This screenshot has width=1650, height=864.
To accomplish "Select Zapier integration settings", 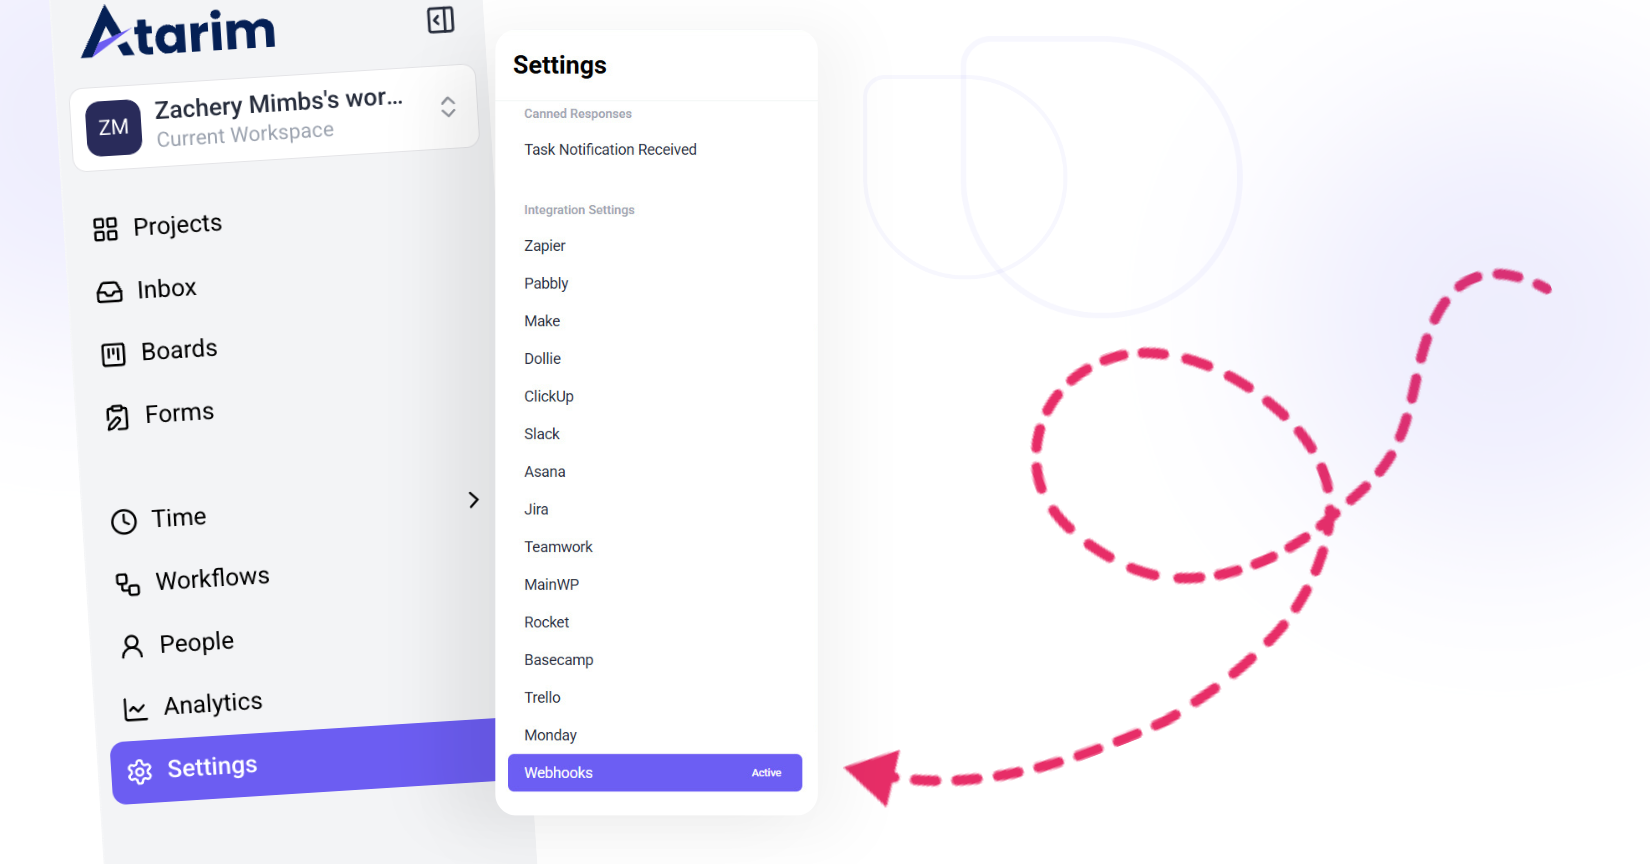I will tap(545, 246).
